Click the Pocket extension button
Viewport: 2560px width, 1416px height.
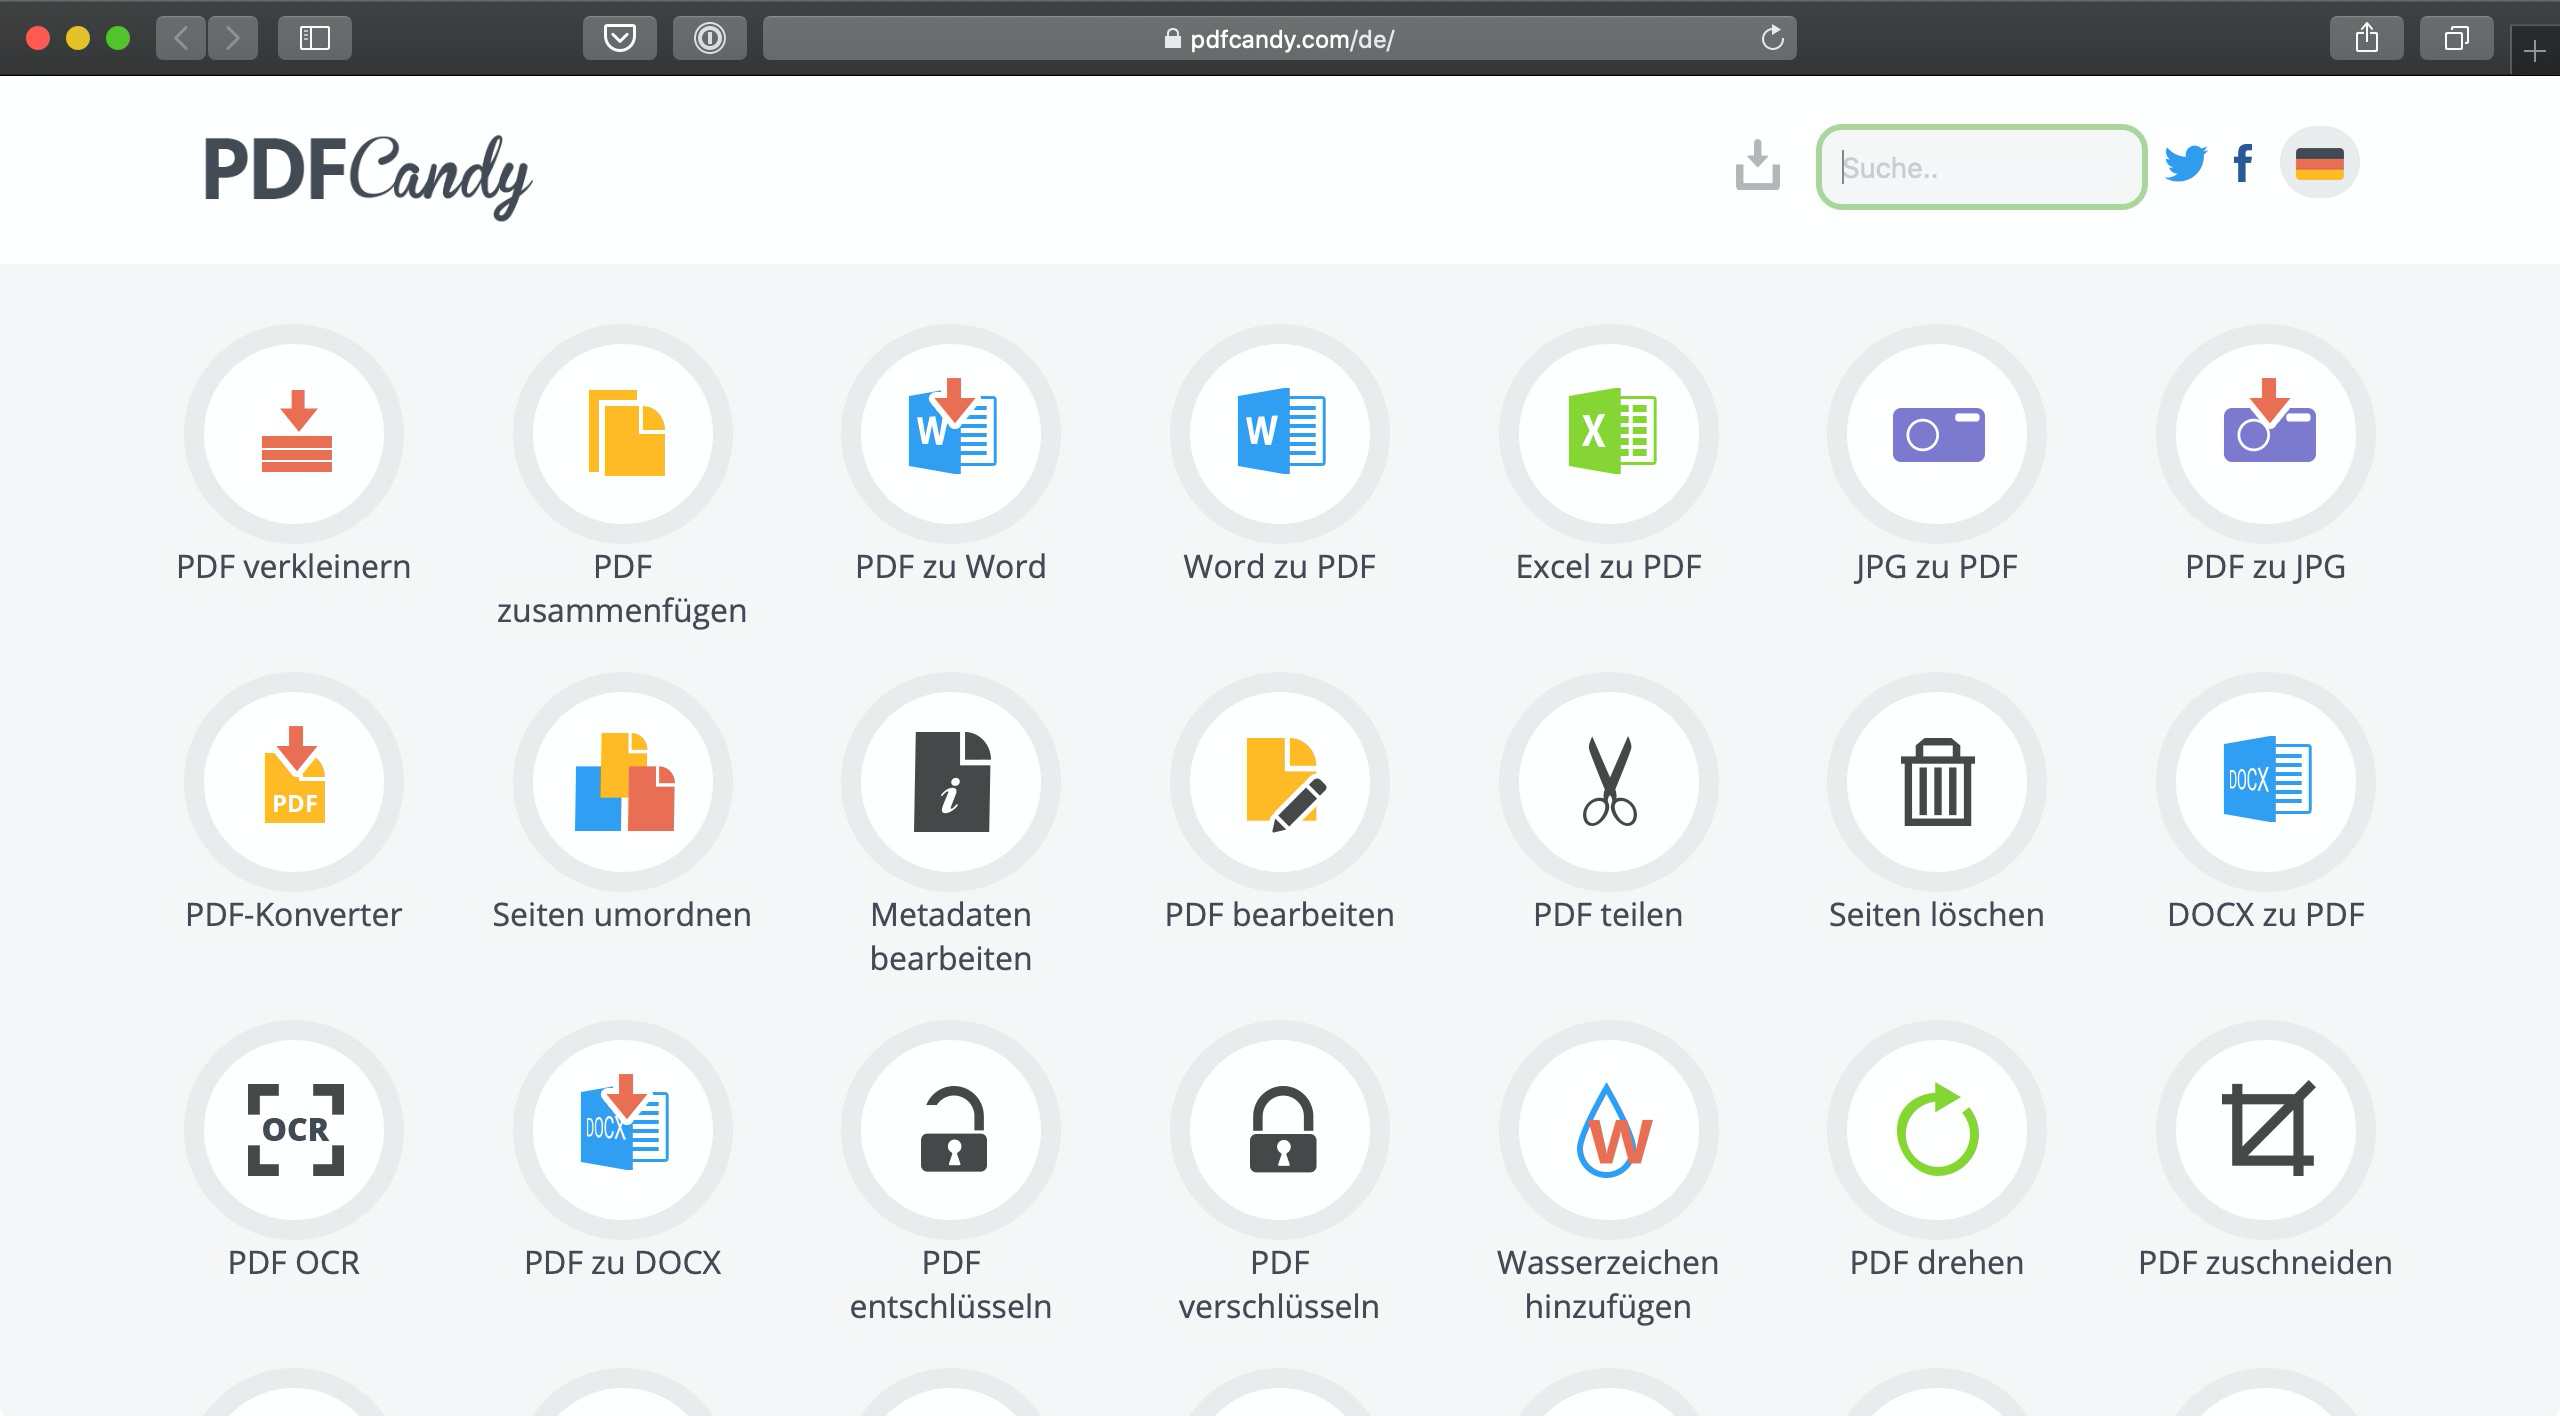(620, 38)
